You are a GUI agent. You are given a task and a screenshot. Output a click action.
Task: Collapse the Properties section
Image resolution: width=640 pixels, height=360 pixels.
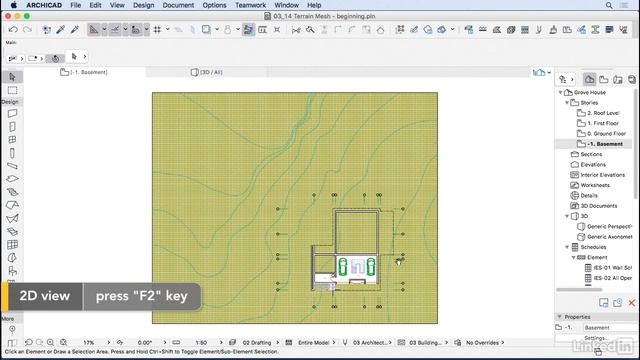[560, 317]
